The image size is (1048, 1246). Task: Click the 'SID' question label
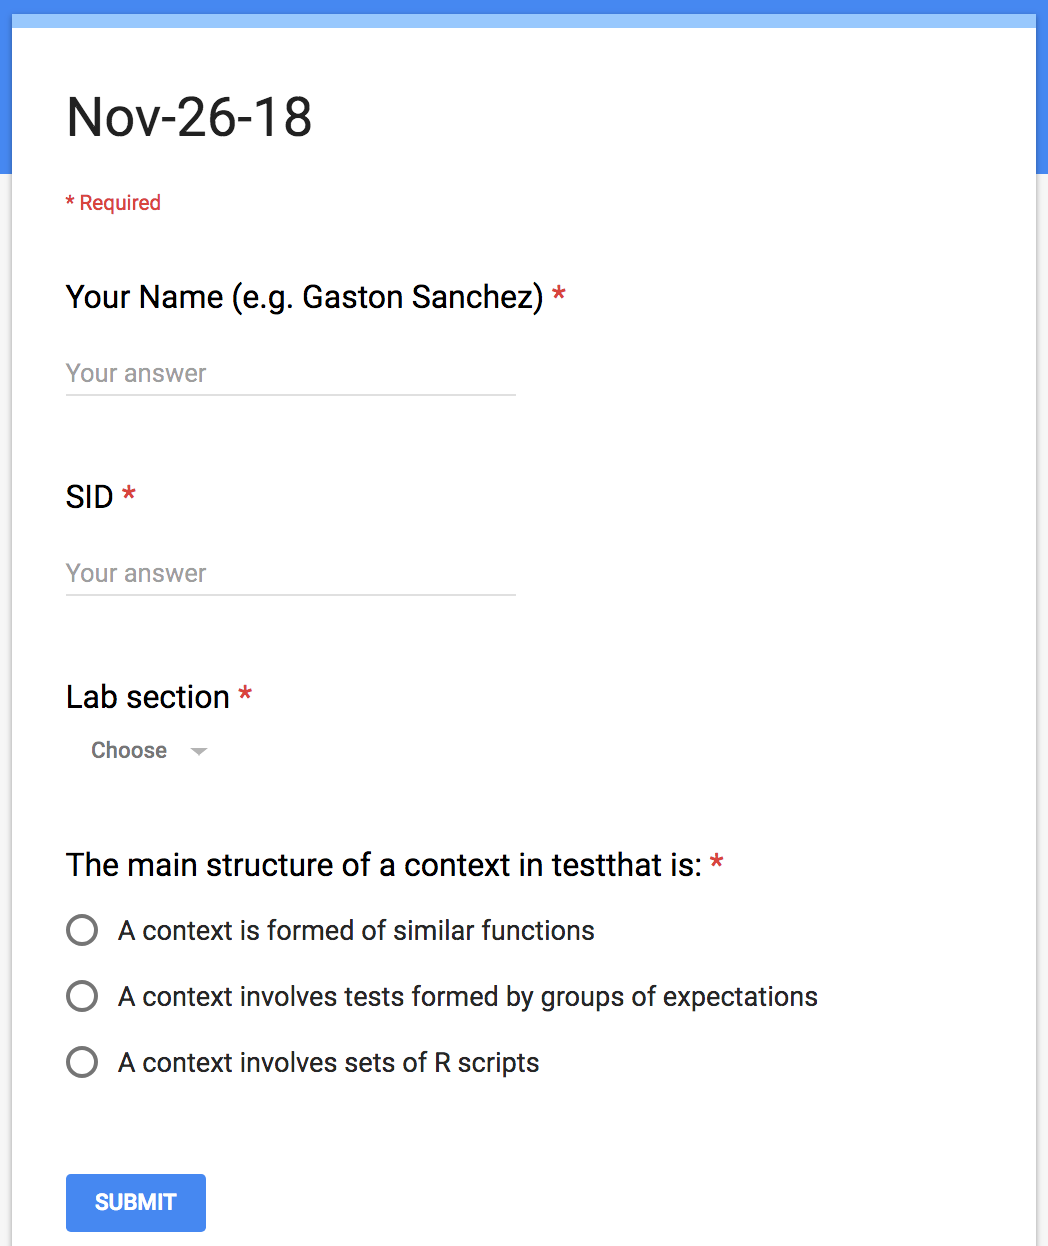[x=90, y=497]
